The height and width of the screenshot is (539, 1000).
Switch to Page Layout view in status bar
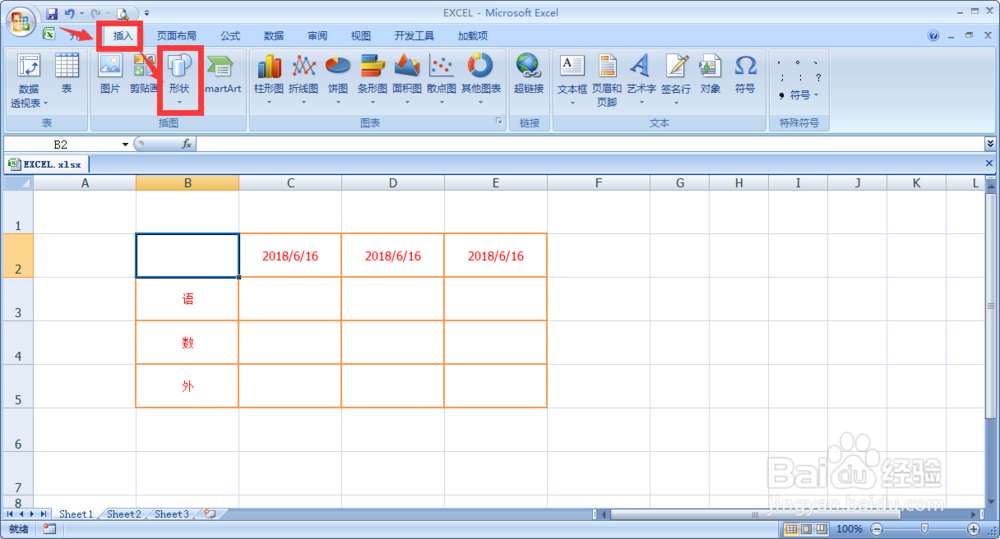tap(807, 529)
